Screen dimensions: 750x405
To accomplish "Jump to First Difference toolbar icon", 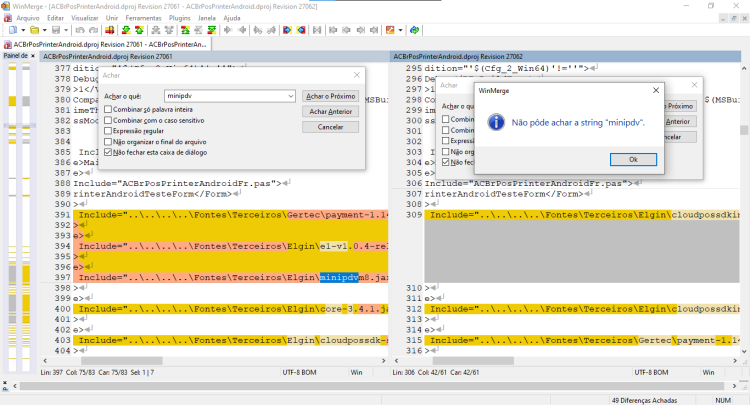I will point(185,30).
